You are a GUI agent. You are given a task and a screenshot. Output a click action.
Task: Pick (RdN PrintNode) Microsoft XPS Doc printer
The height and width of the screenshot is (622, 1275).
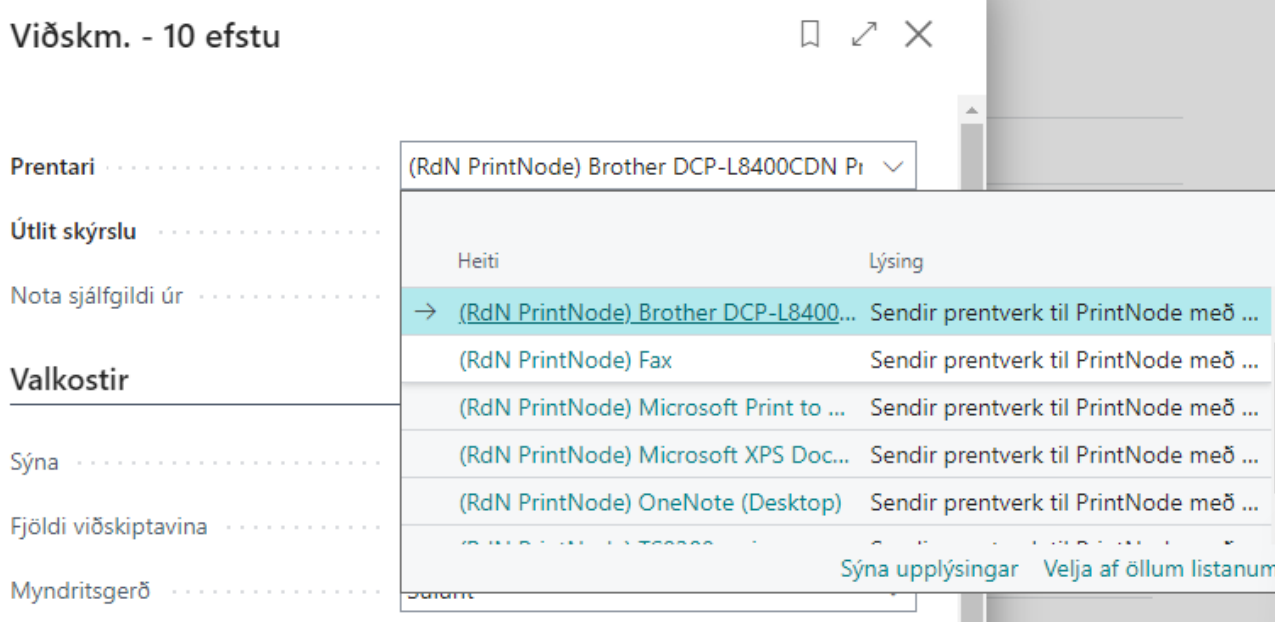click(x=655, y=455)
